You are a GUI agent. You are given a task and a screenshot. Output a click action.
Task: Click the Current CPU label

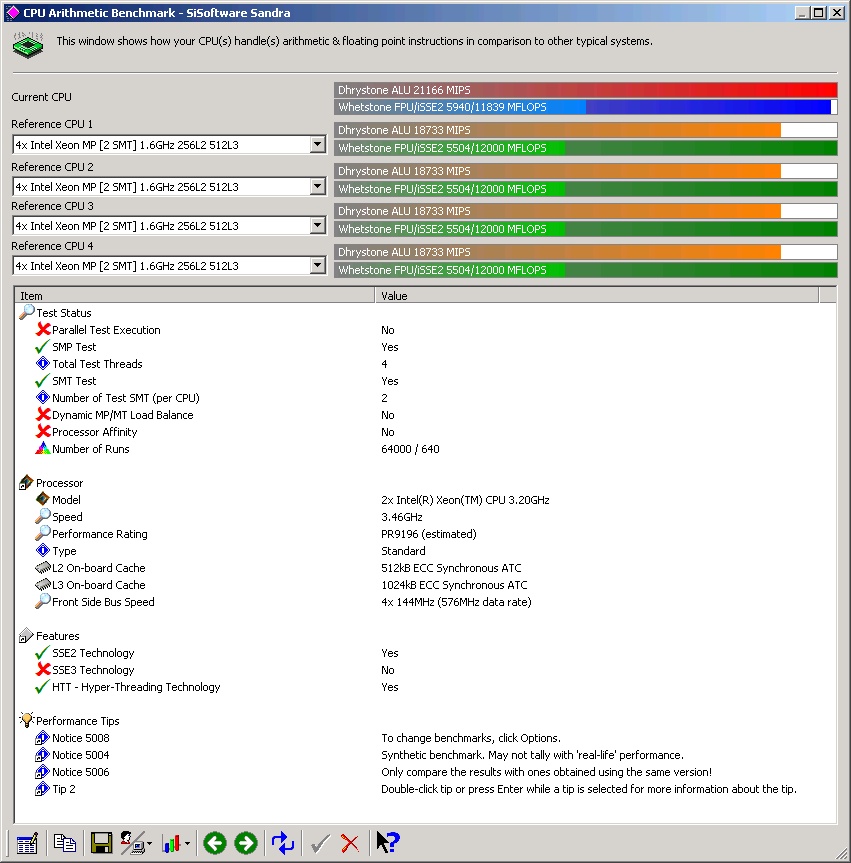coord(41,97)
